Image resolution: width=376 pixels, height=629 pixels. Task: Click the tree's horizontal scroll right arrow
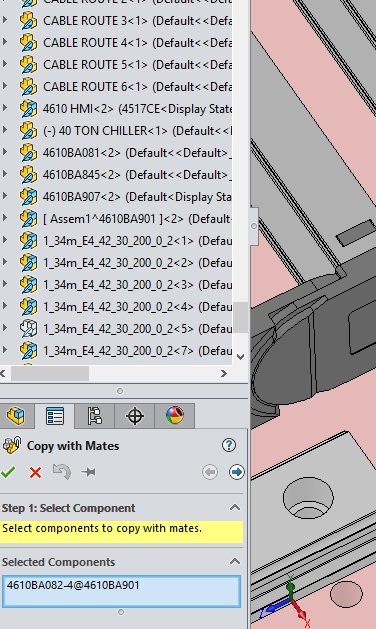coord(224,373)
